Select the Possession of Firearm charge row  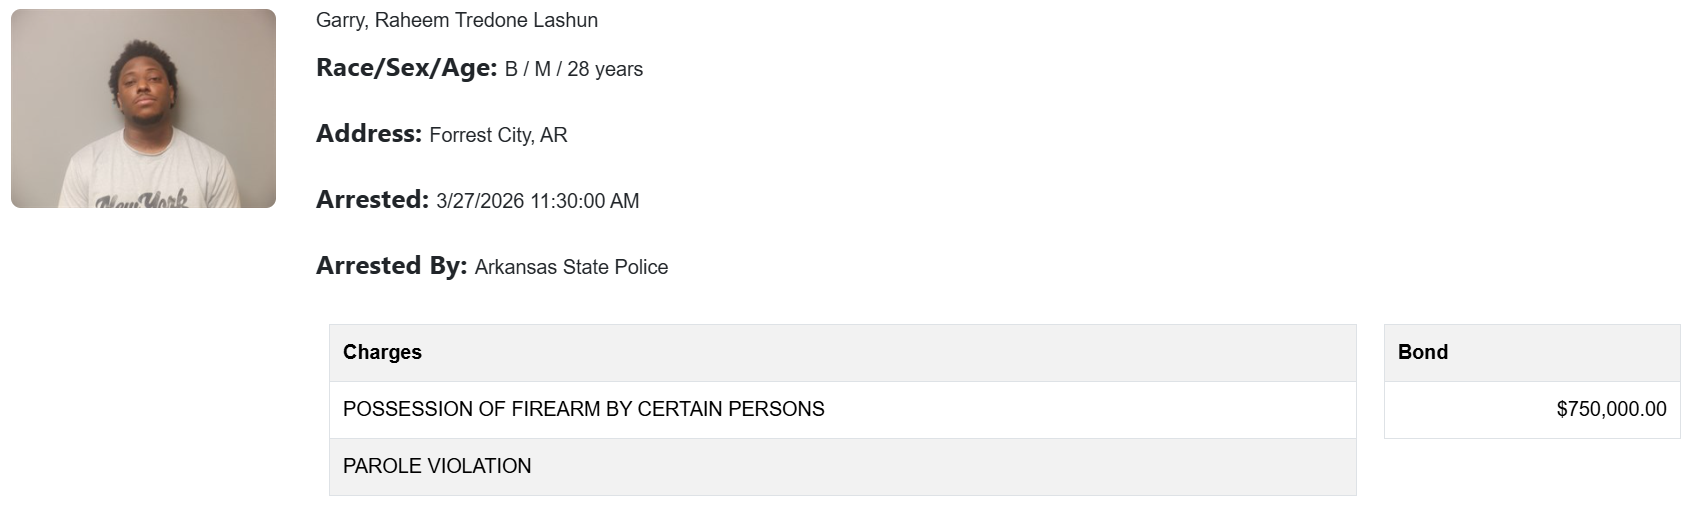coord(583,409)
